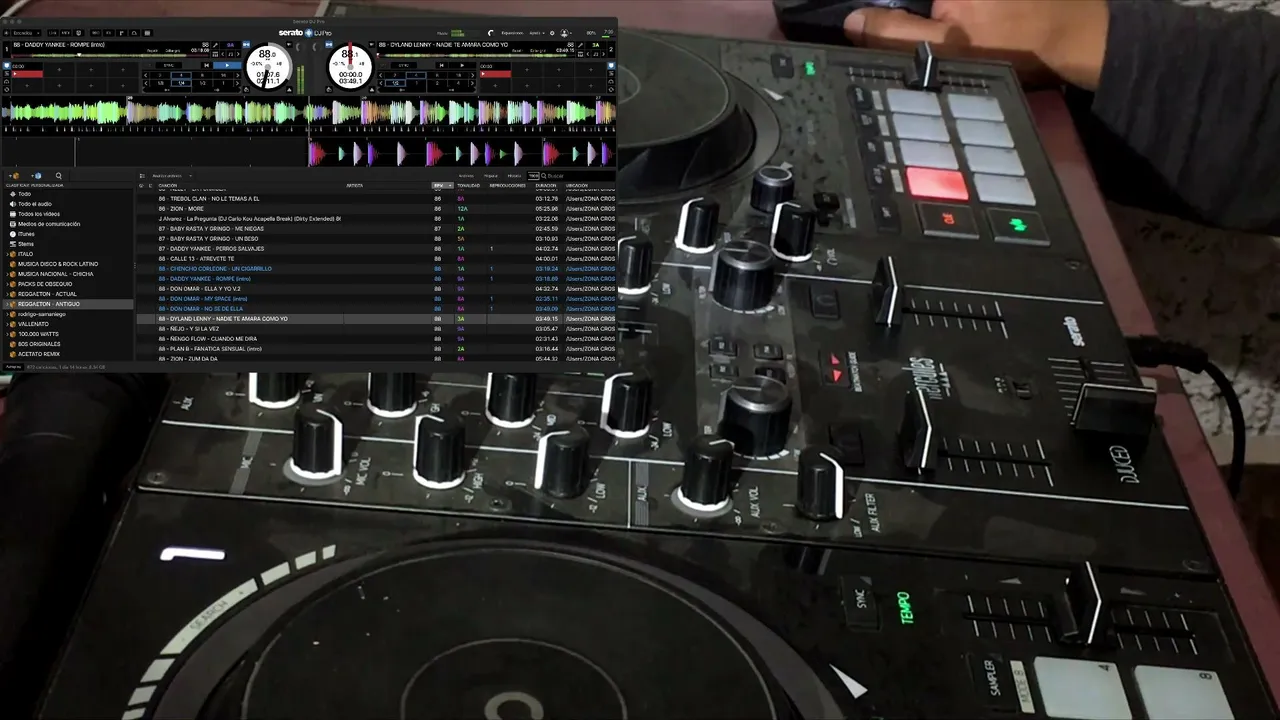Click deck 1 key display 9A
The height and width of the screenshot is (720, 1280).
(x=230, y=45)
